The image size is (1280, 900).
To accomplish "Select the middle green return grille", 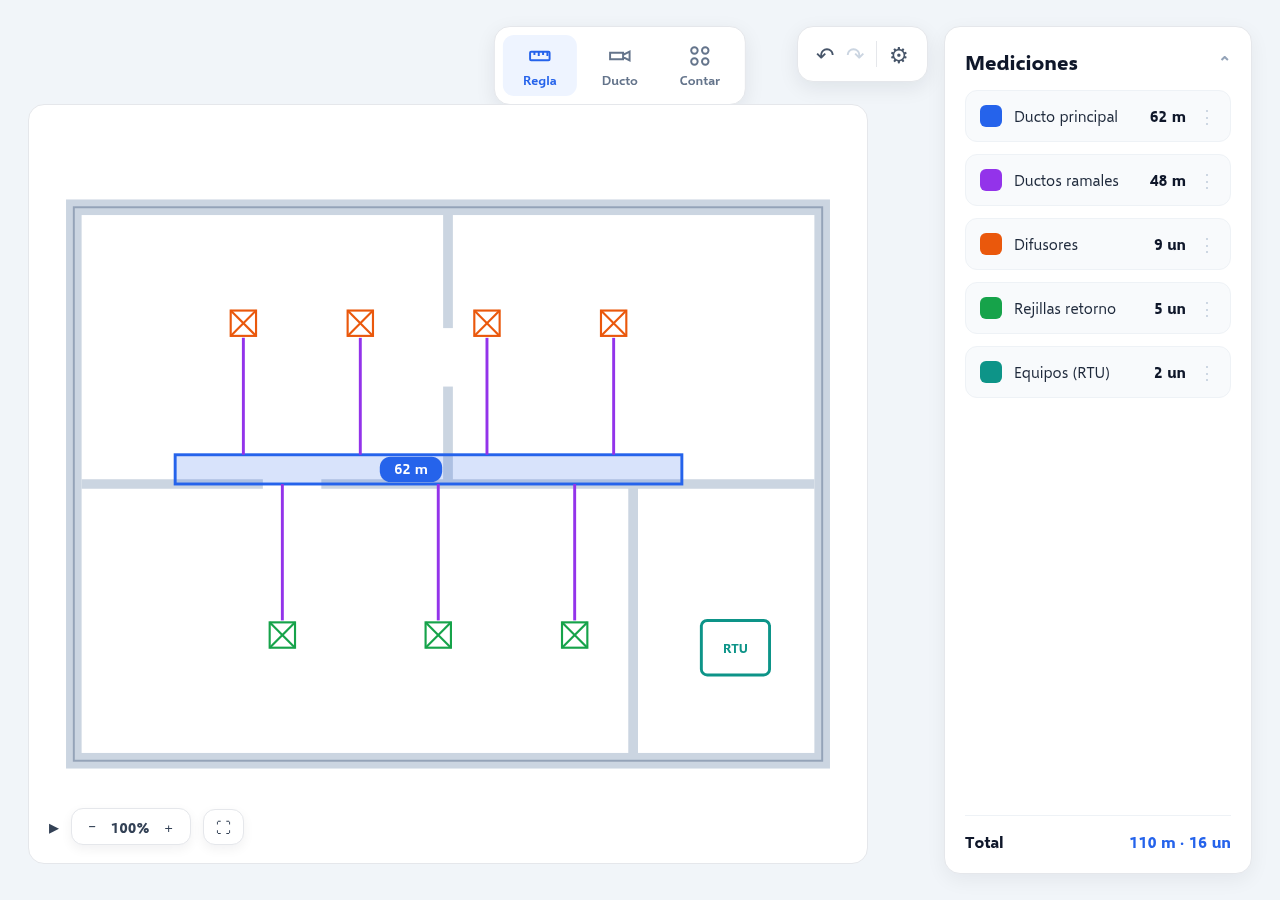I will (x=438, y=635).
